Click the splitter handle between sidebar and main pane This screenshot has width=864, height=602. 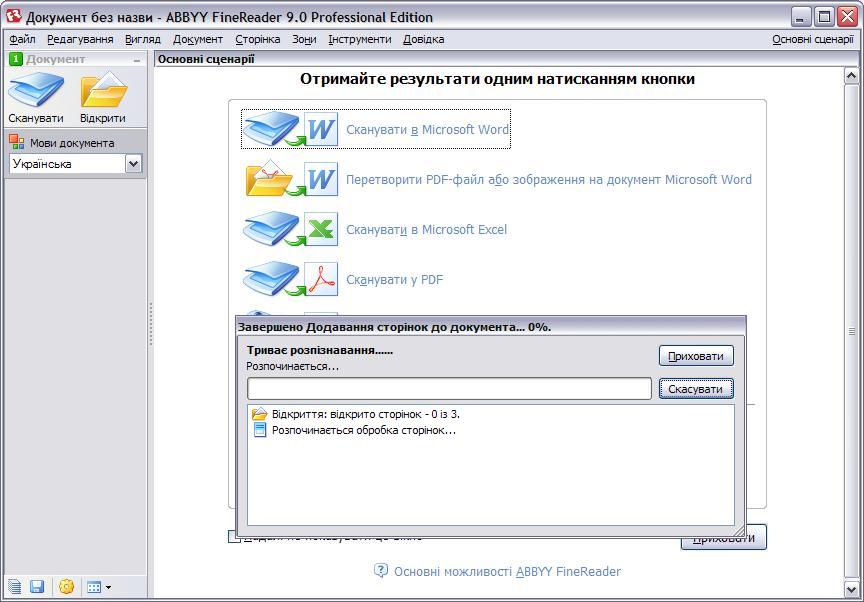click(x=150, y=324)
